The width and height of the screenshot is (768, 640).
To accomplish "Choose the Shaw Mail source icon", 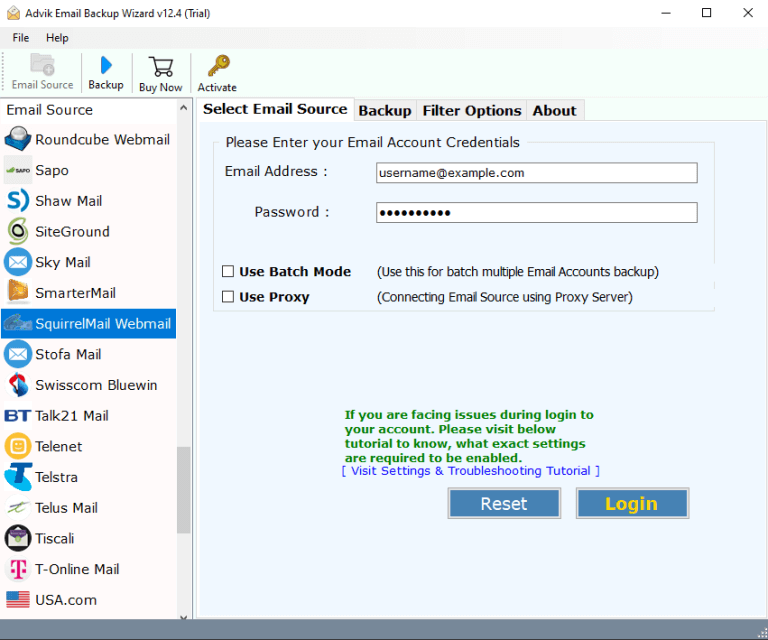I will pos(18,201).
